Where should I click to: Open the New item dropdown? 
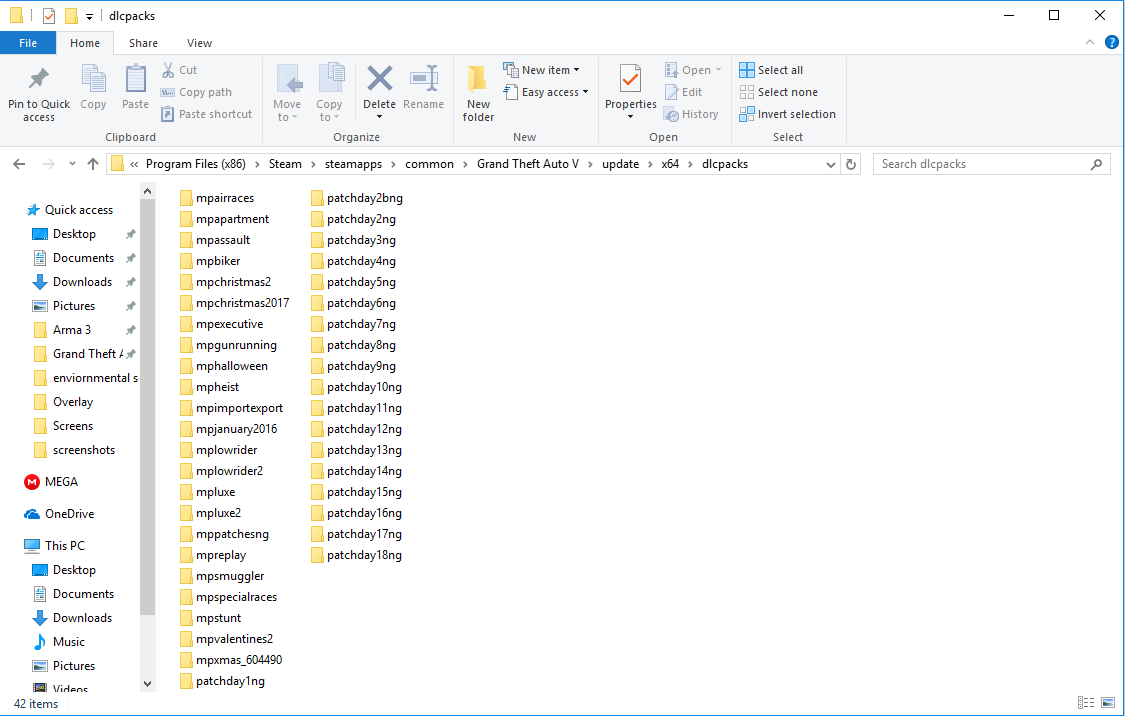click(542, 70)
